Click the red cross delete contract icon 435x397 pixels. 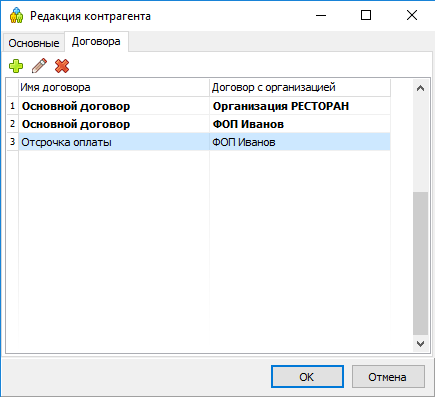tap(62, 66)
